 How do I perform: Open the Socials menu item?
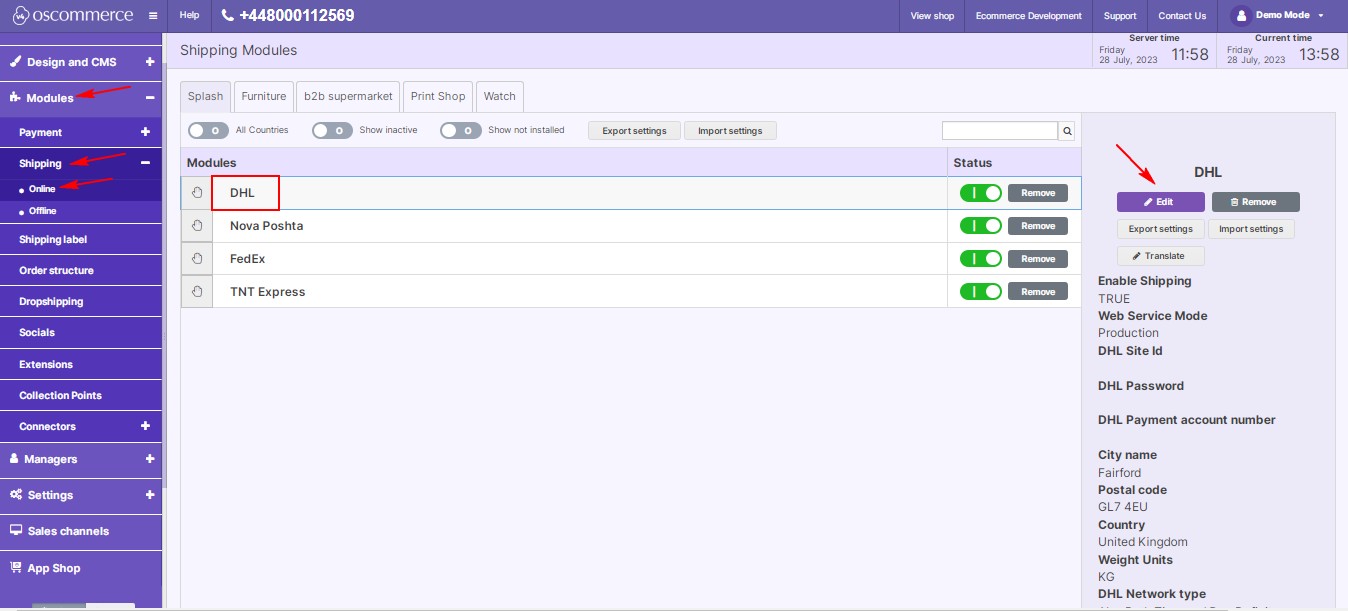pyautogui.click(x=81, y=332)
